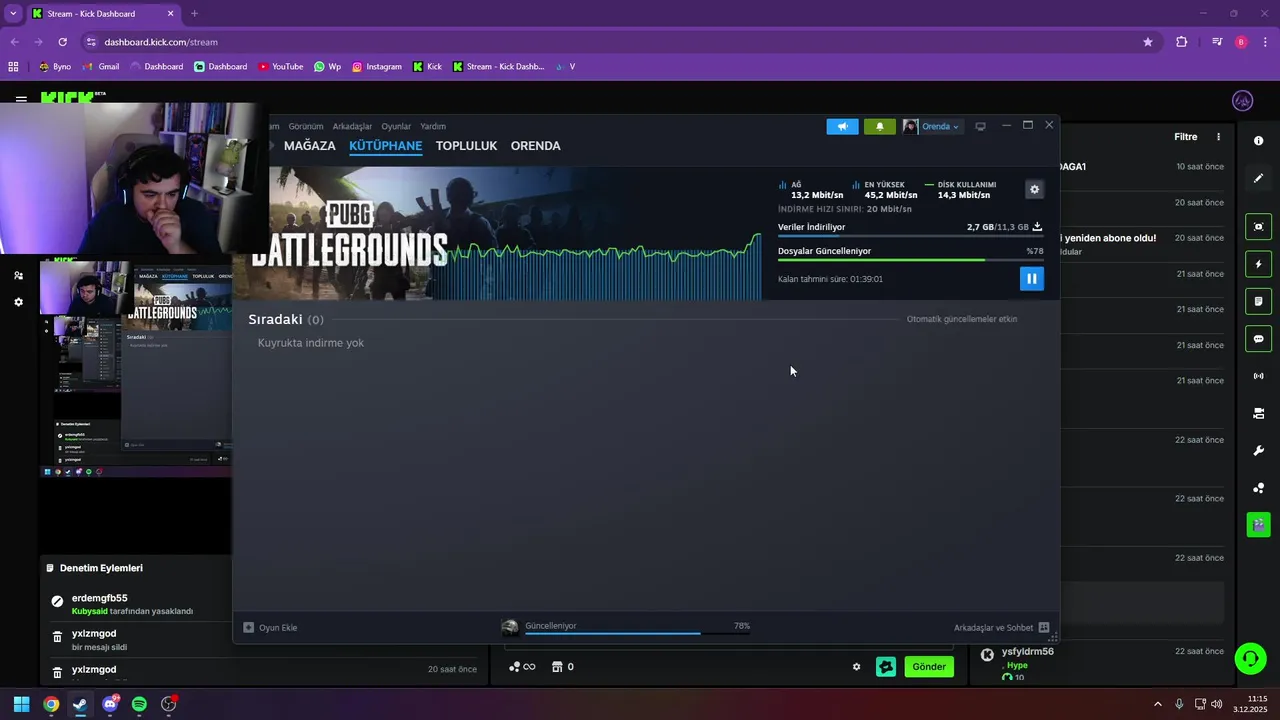Click the Gönder send button in Kick chat

(929, 667)
